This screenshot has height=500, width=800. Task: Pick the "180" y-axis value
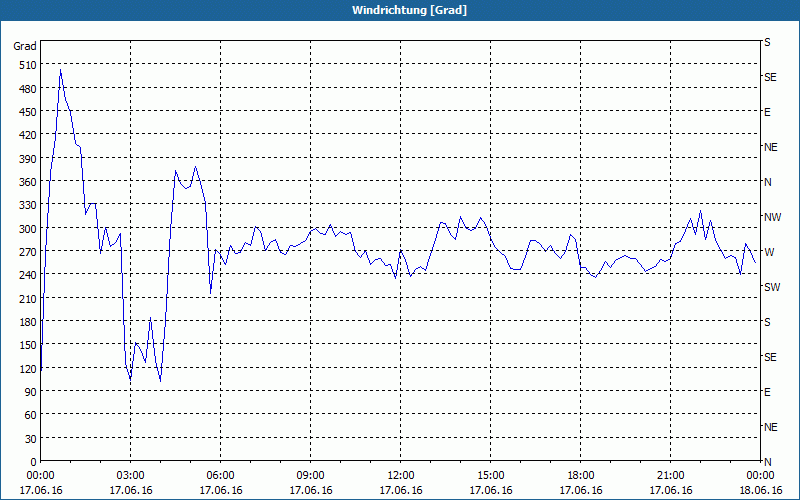point(28,322)
